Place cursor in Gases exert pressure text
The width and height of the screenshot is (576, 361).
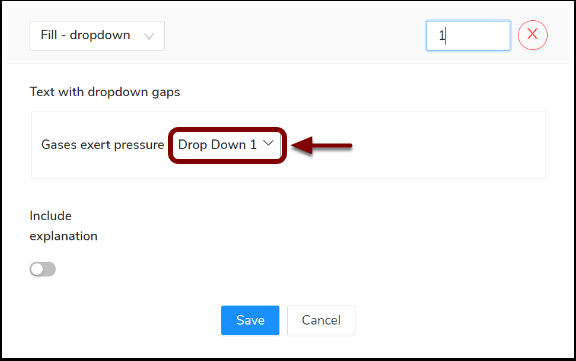click(x=102, y=145)
